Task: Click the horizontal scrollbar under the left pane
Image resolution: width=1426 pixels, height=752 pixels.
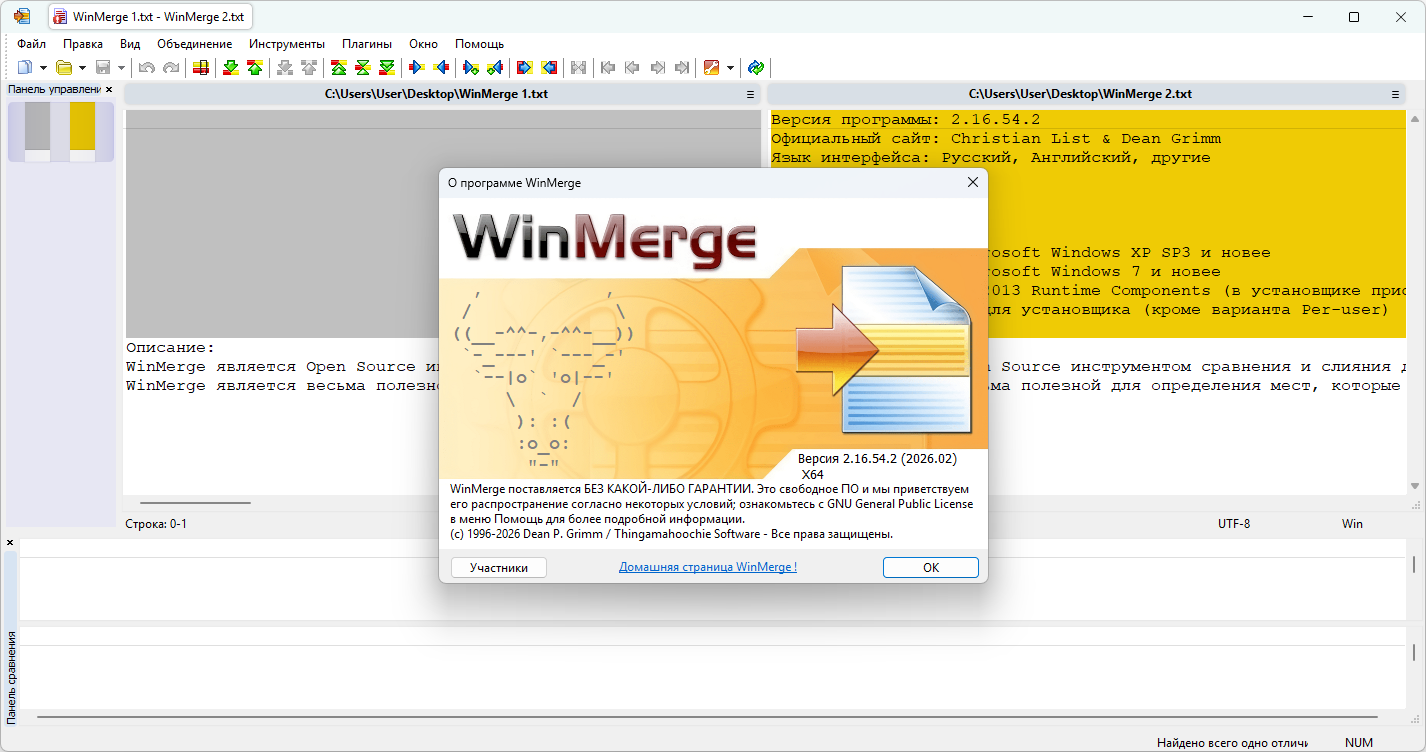Action: [195, 502]
